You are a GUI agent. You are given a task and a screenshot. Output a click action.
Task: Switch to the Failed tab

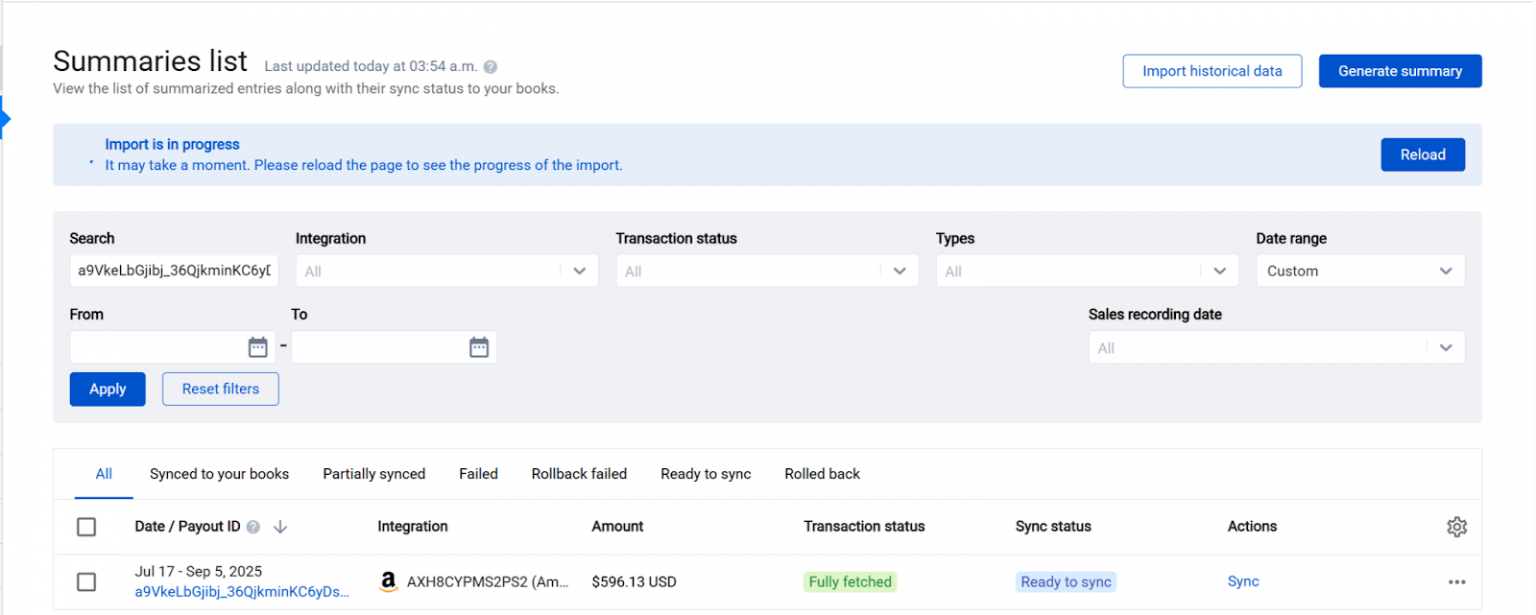tap(478, 473)
